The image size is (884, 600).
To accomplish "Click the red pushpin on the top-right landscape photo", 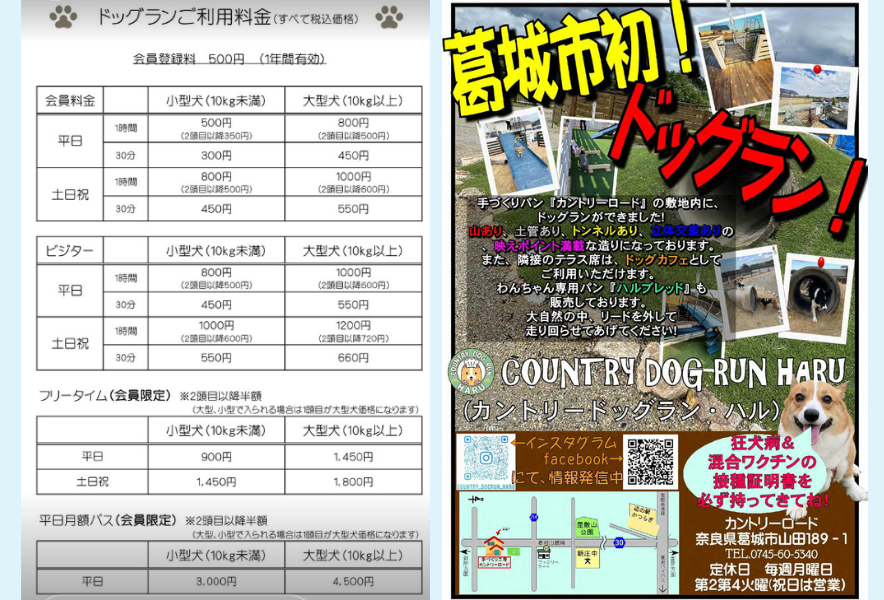I will (x=817, y=69).
